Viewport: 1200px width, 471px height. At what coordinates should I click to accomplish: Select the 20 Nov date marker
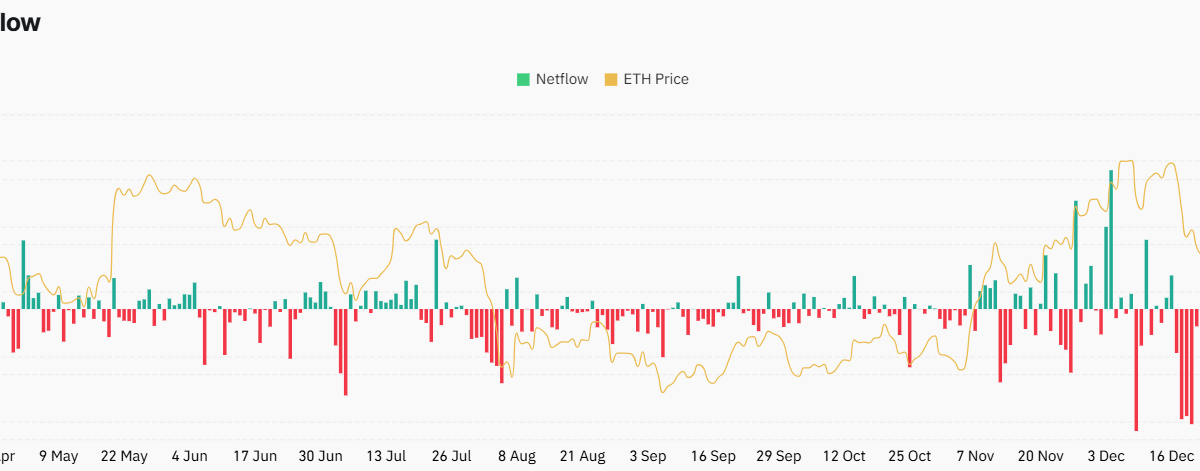pyautogui.click(x=1041, y=456)
